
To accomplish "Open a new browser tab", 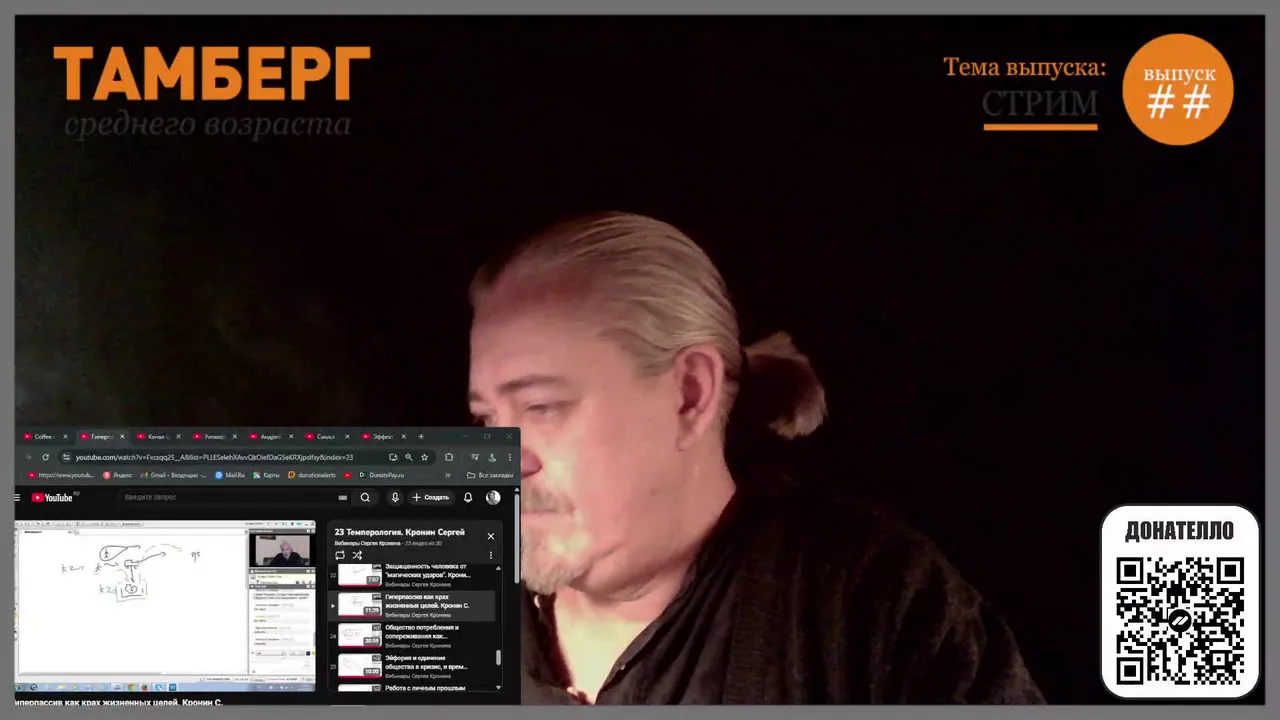I will (421, 437).
